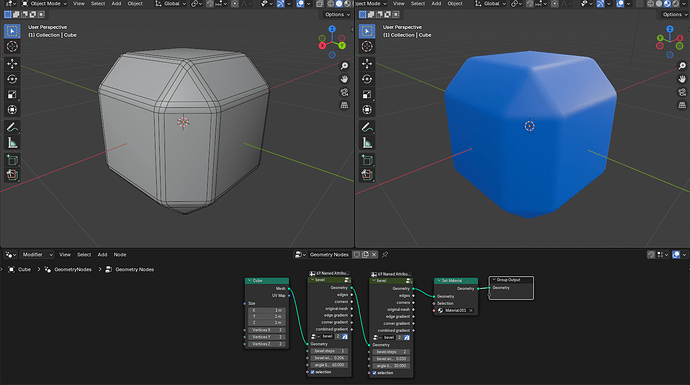Click the zoom magnifier icon in left viewport
This screenshot has width=690, height=385.
point(344,66)
